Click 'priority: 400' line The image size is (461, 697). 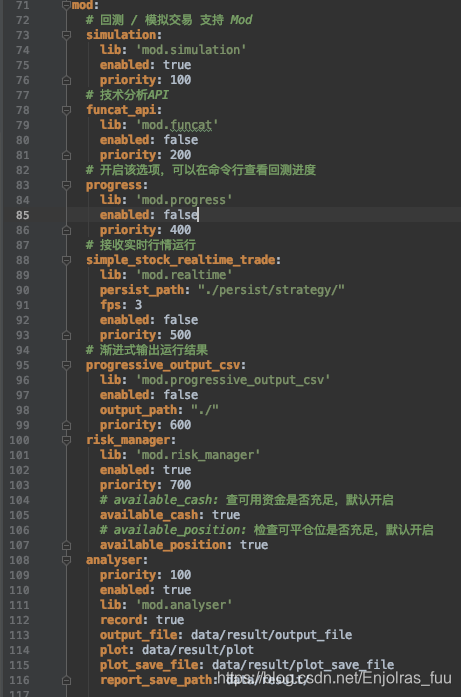pyautogui.click(x=145, y=230)
